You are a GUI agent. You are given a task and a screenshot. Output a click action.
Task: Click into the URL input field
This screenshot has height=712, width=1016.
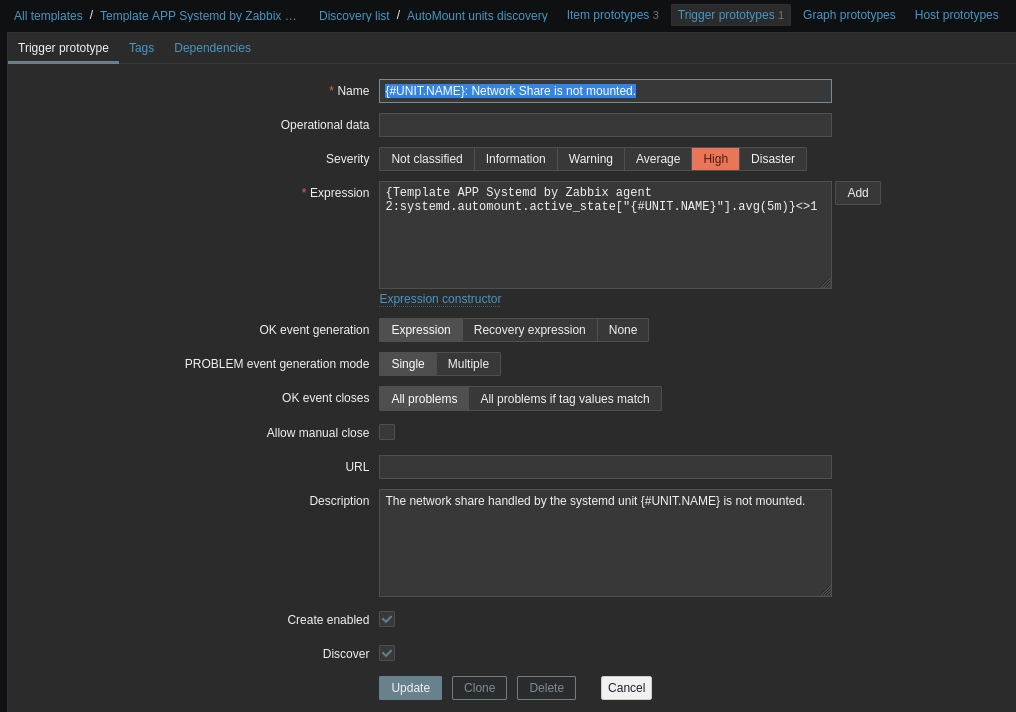[x=605, y=467]
